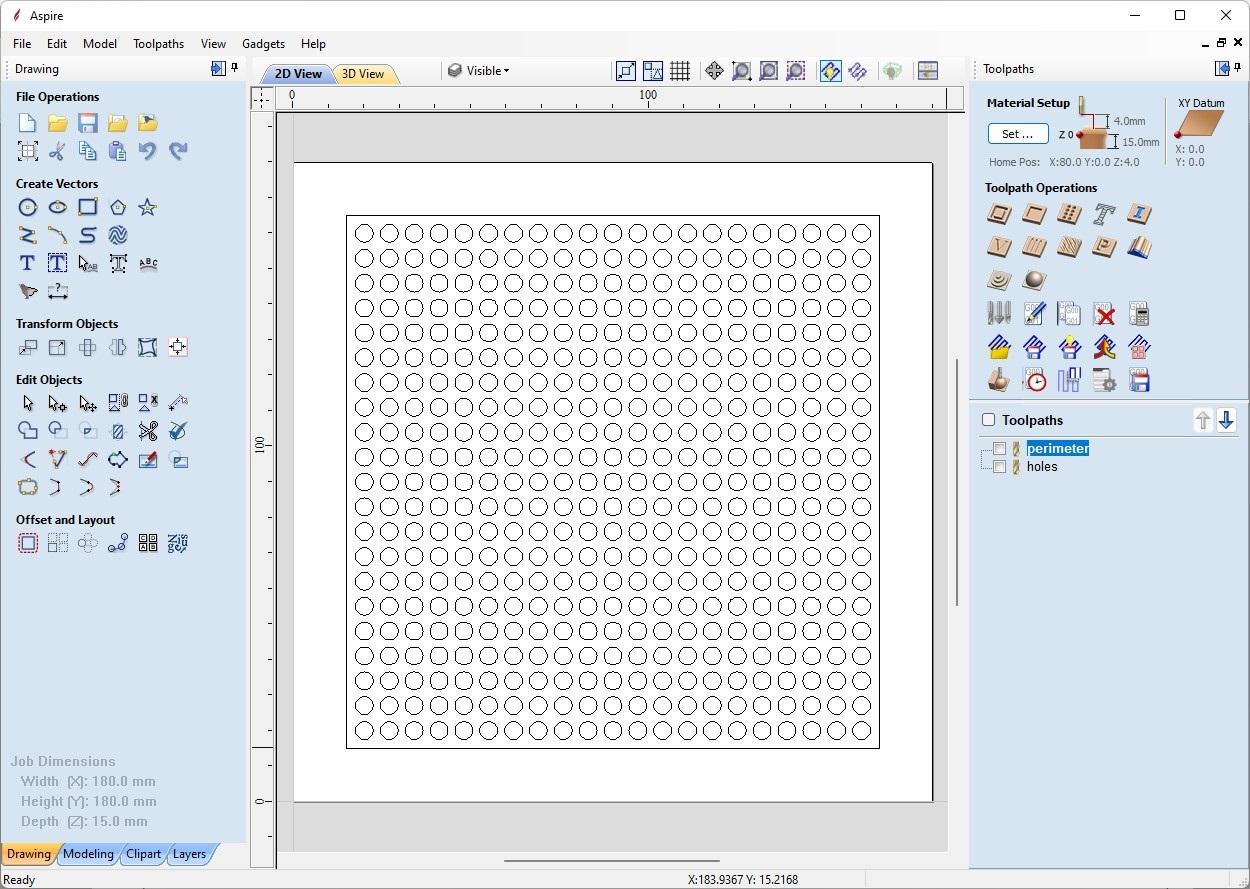Image resolution: width=1250 pixels, height=889 pixels.
Task: Pan the 2D view with move icon
Action: [x=714, y=71]
